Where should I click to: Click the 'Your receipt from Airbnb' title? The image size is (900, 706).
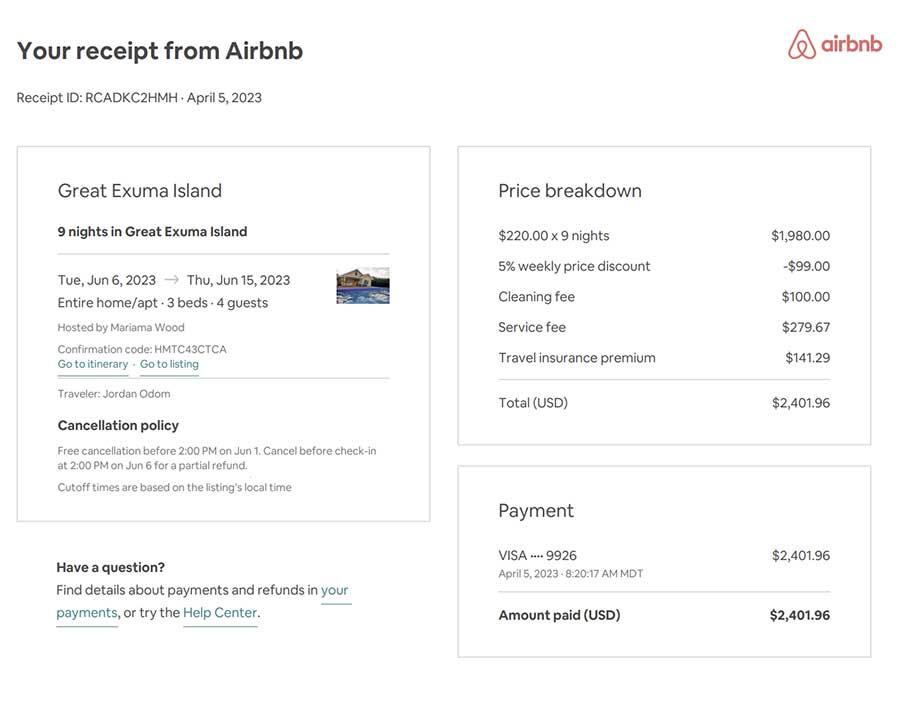tap(160, 51)
